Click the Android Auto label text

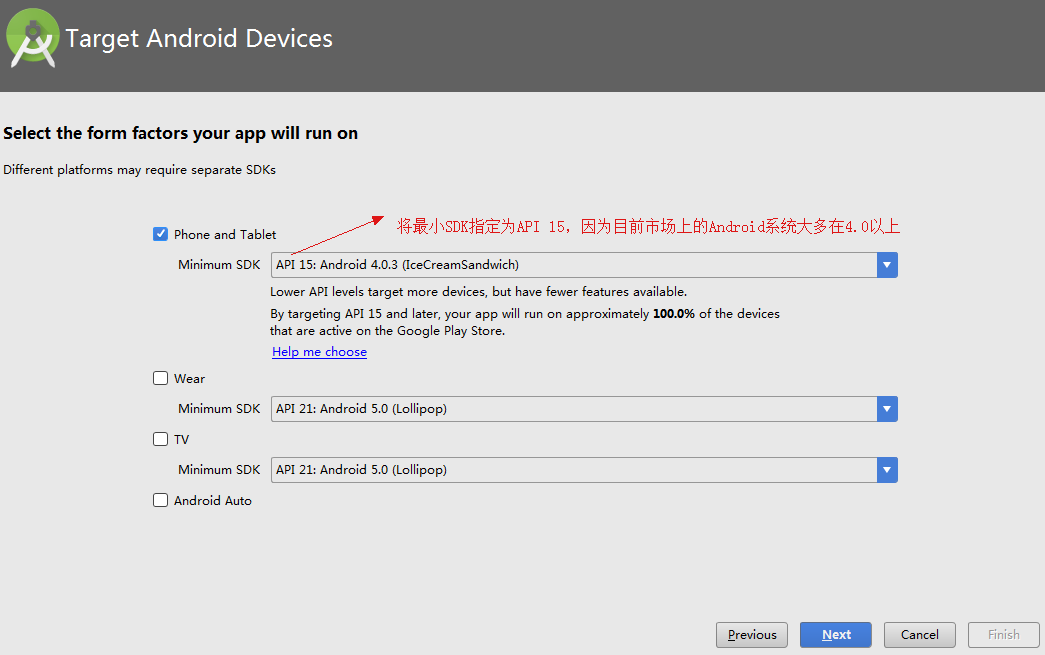(x=213, y=501)
